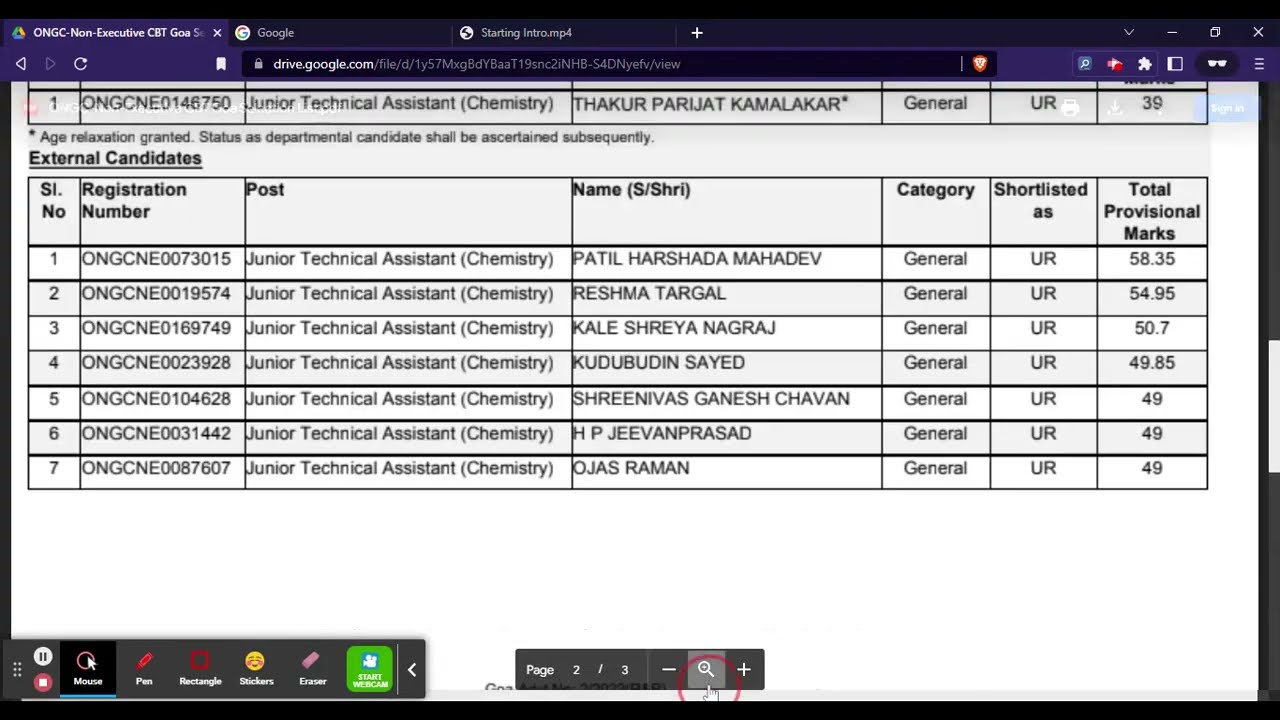The height and width of the screenshot is (720, 1280).
Task: Click the marks value 54.95
Action: 1152,294
